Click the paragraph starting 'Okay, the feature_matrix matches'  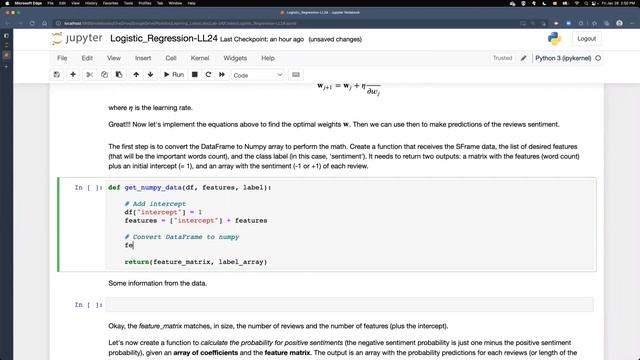(278, 326)
